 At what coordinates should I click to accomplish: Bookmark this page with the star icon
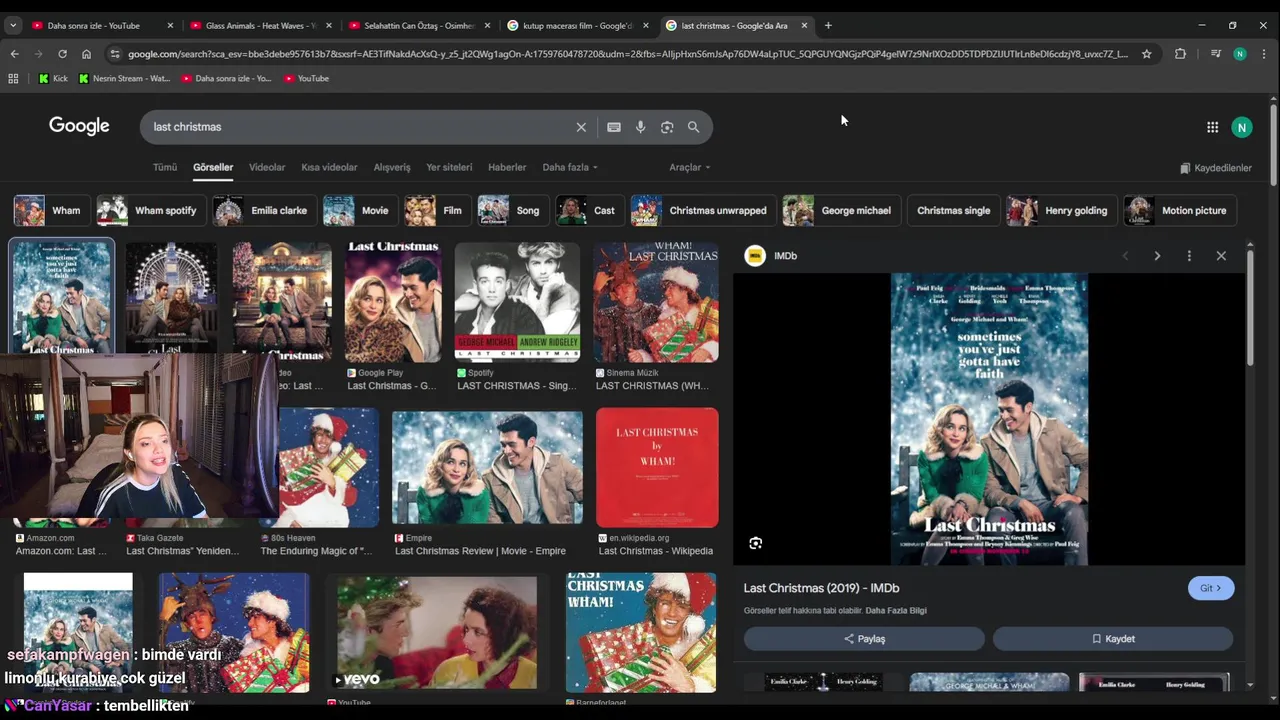pyautogui.click(x=1146, y=54)
